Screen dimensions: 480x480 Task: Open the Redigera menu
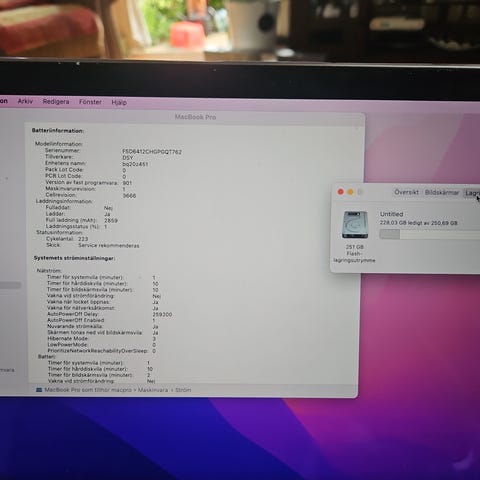tap(56, 101)
